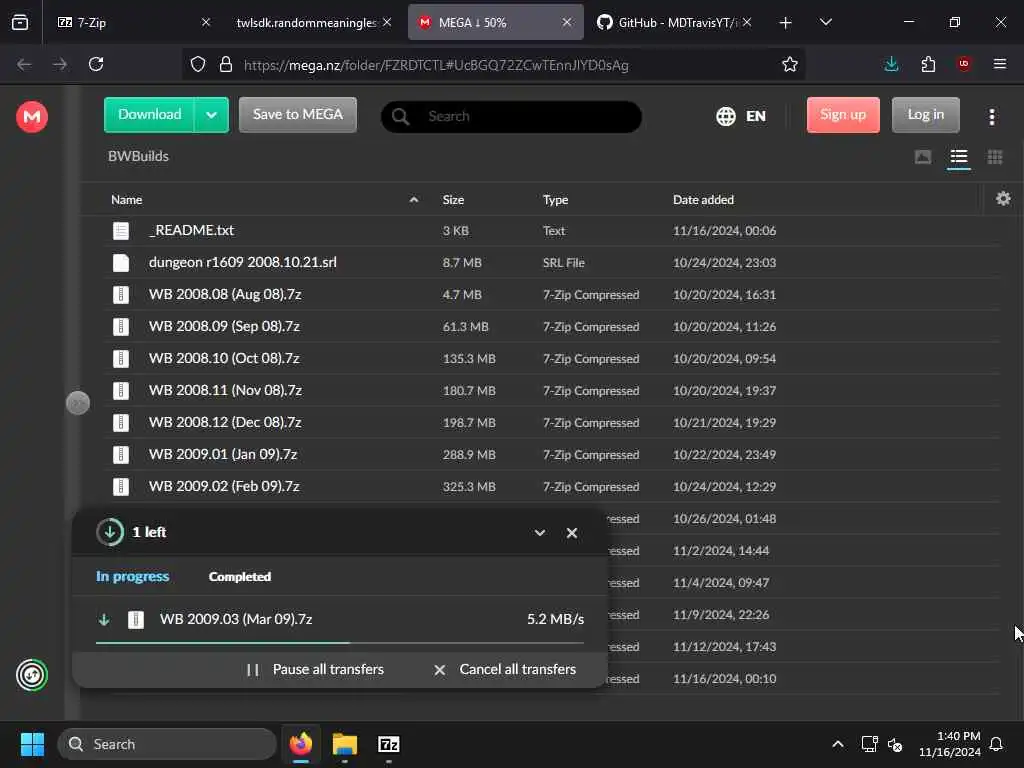Open the list all tabs dropdown

coord(825,22)
